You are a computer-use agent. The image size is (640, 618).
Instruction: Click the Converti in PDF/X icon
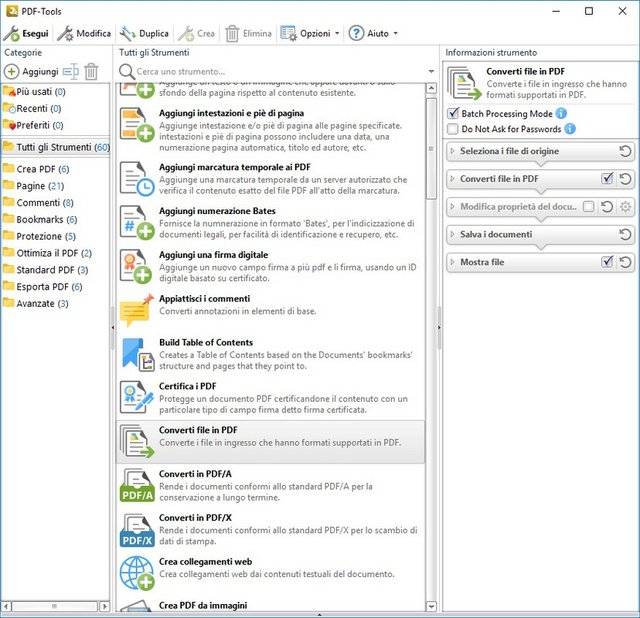137,529
